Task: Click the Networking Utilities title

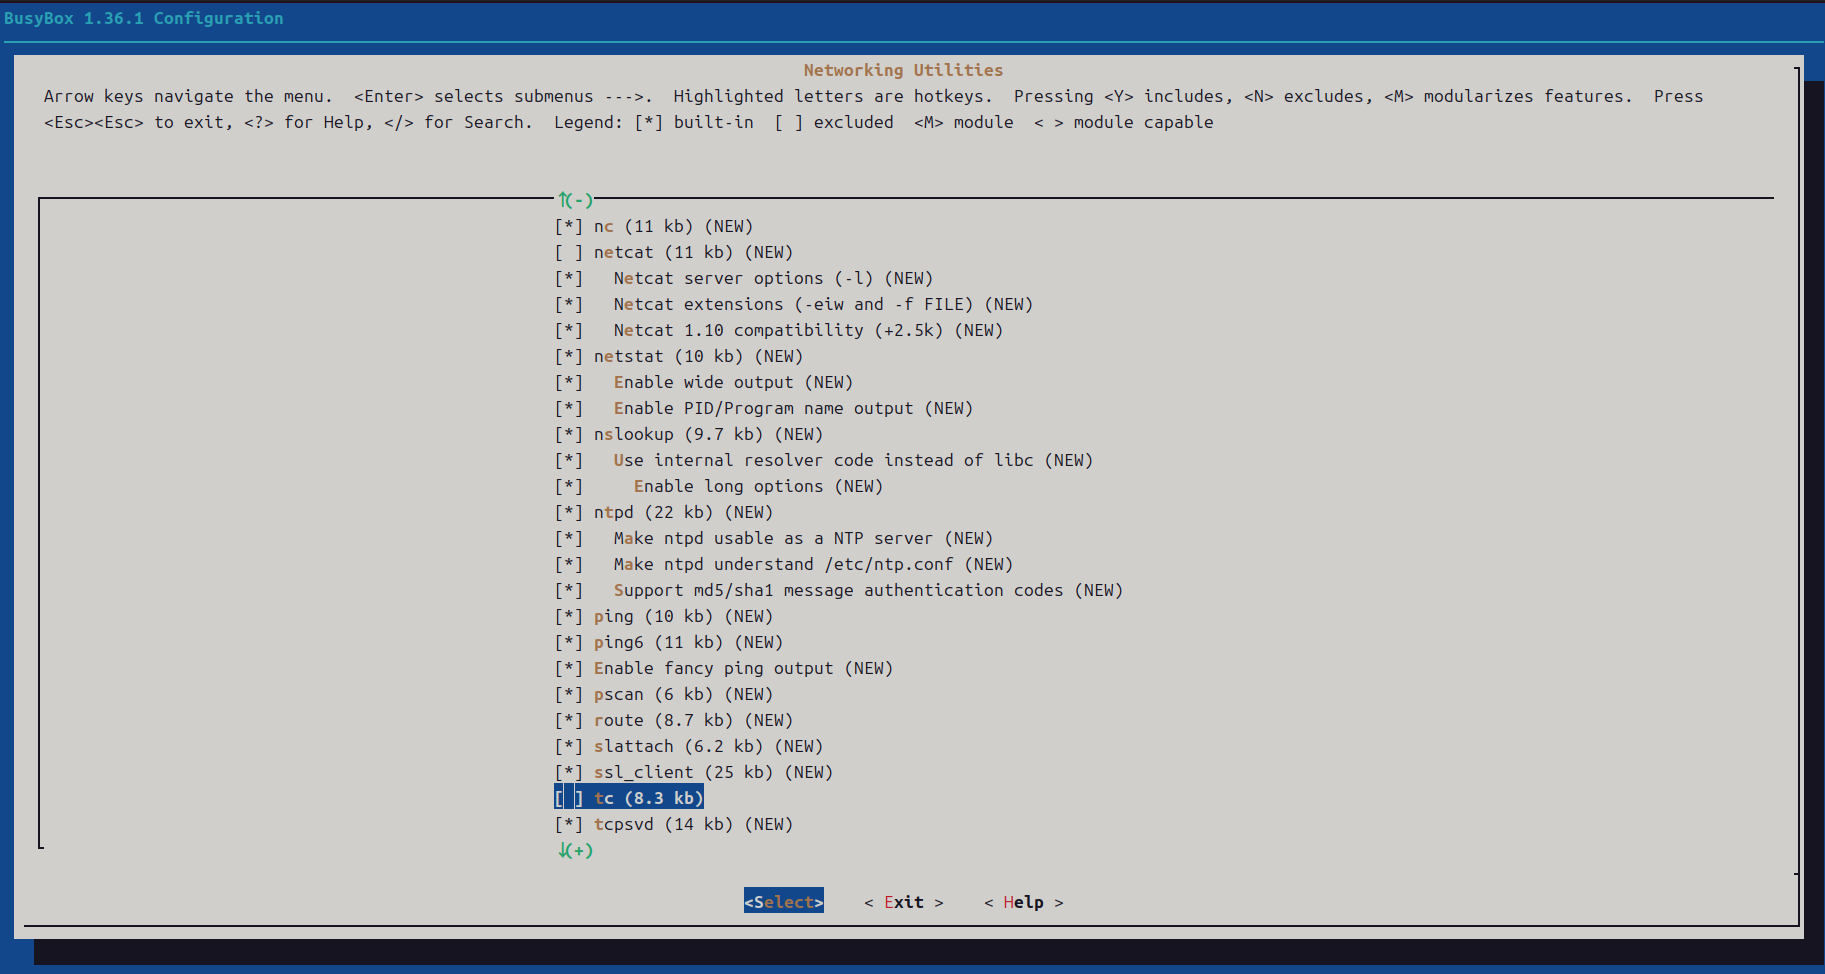Action: pyautogui.click(x=902, y=70)
